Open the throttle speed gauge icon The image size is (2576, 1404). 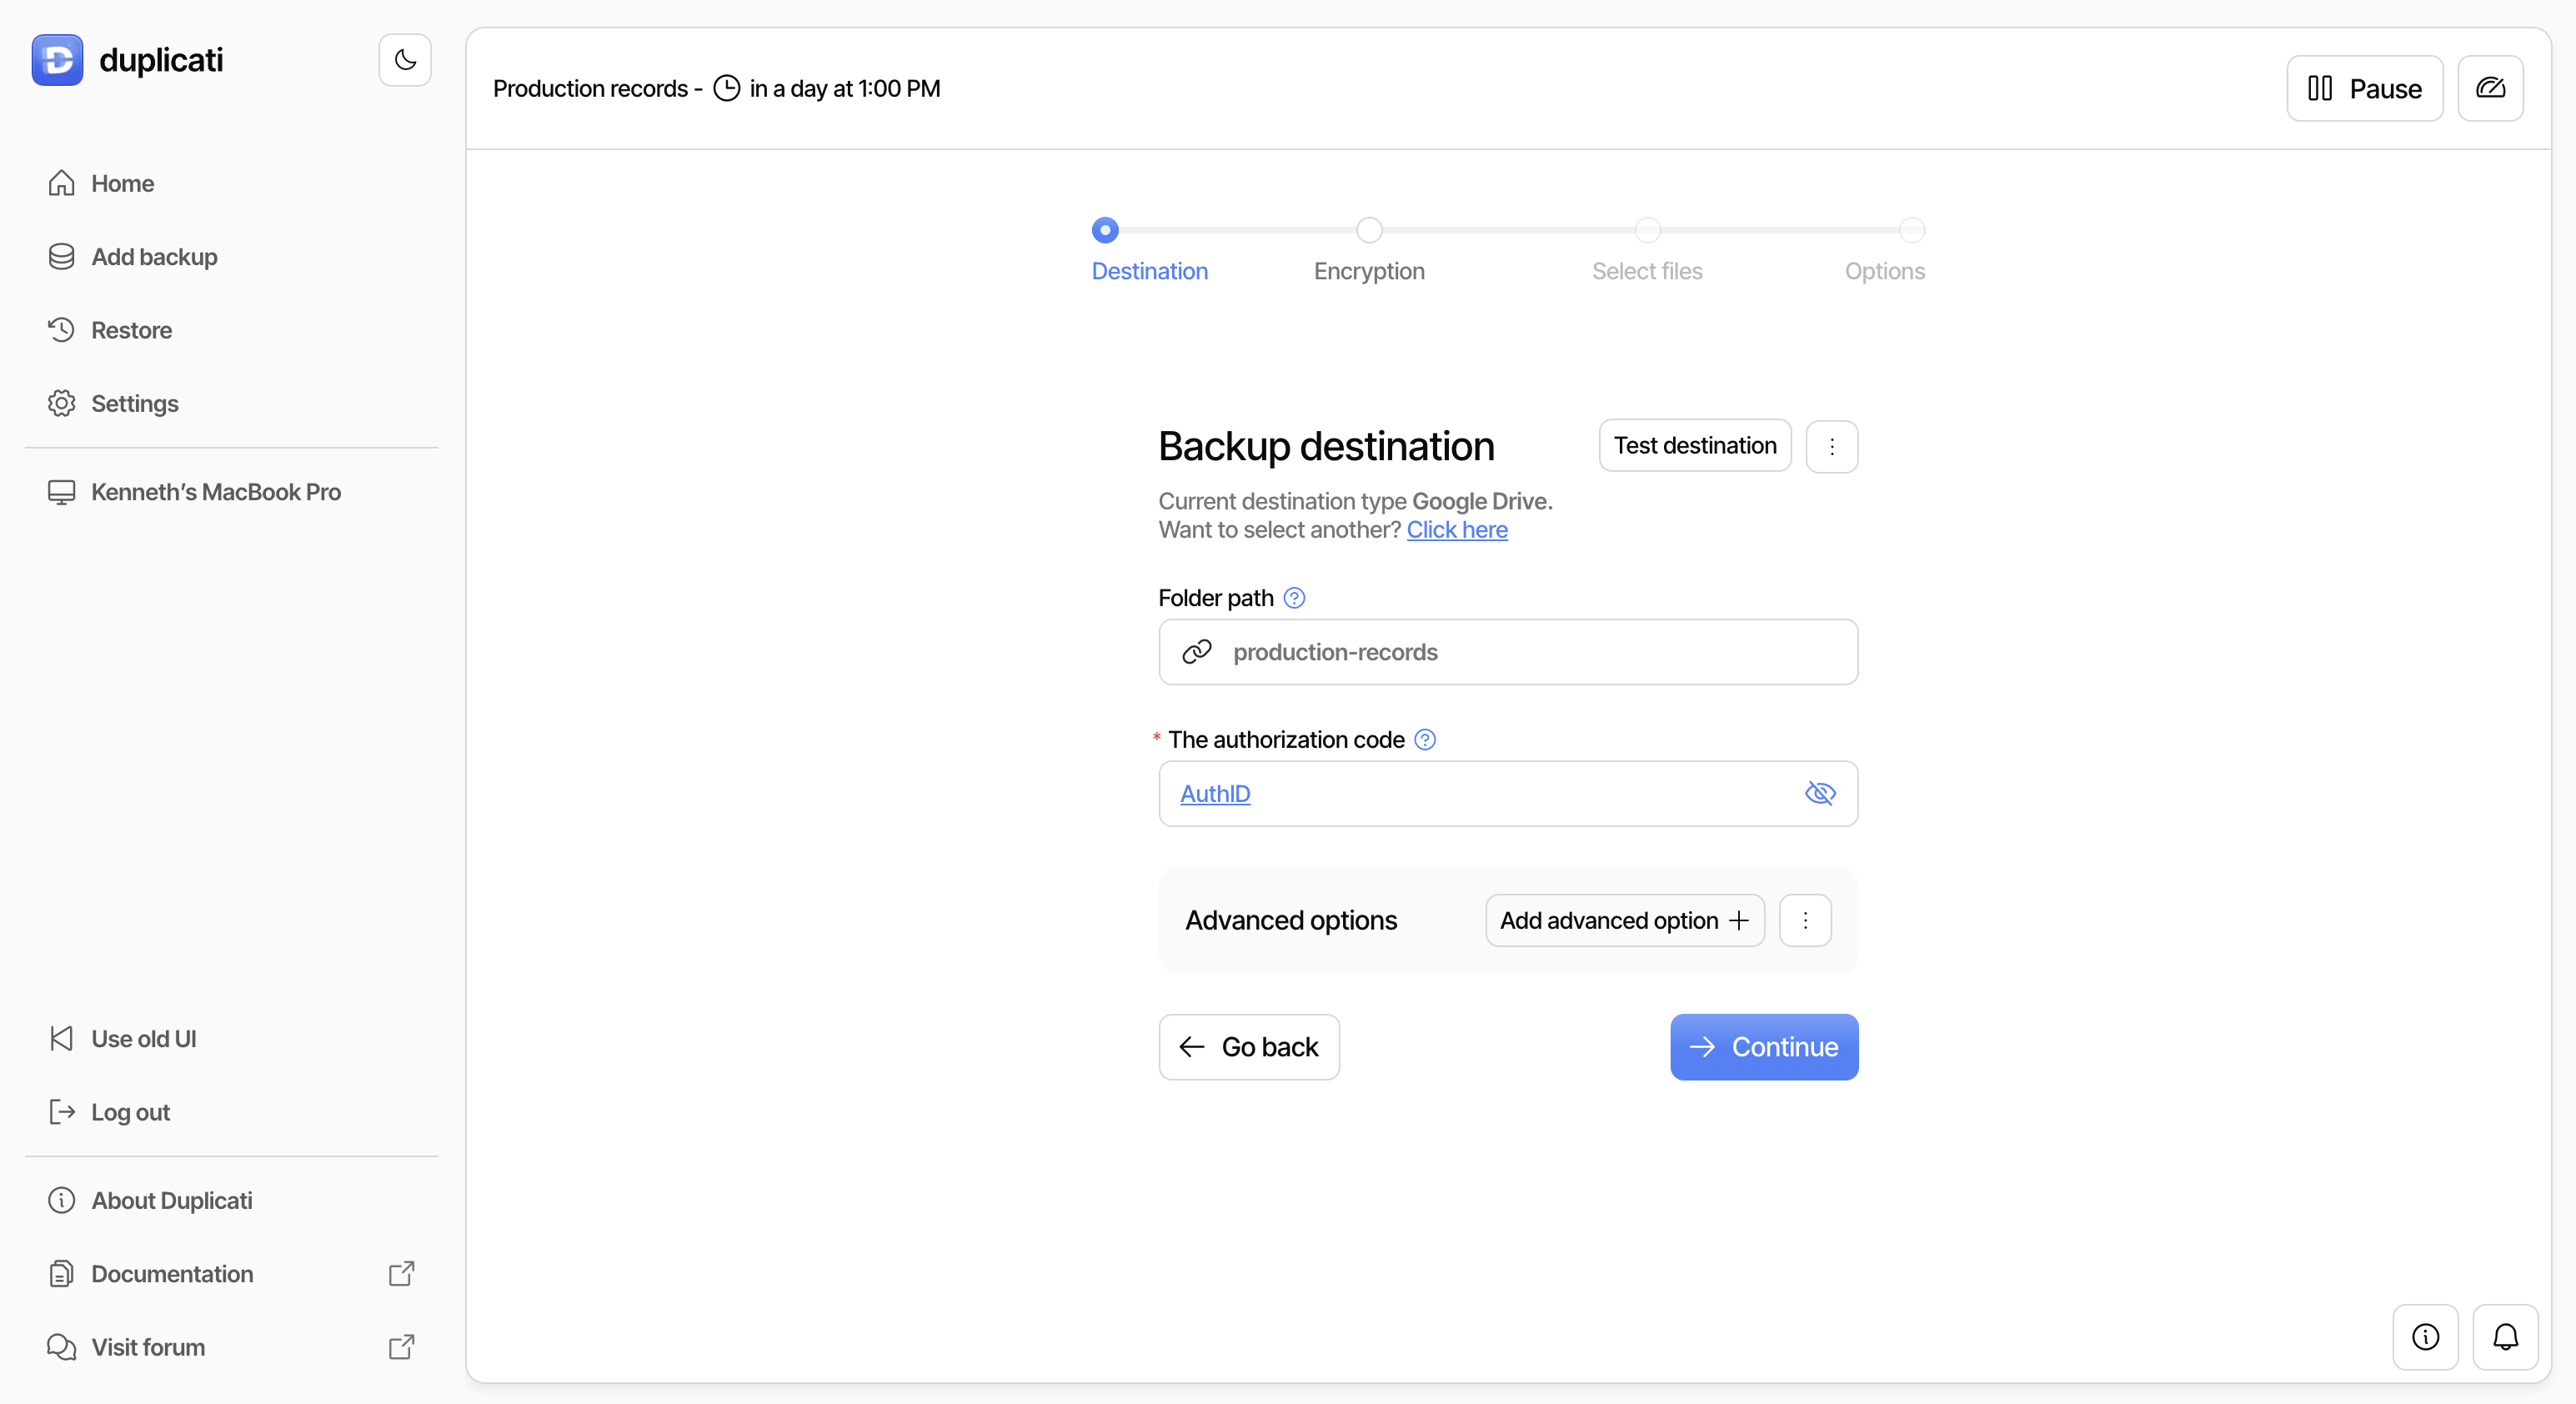pos(2490,88)
